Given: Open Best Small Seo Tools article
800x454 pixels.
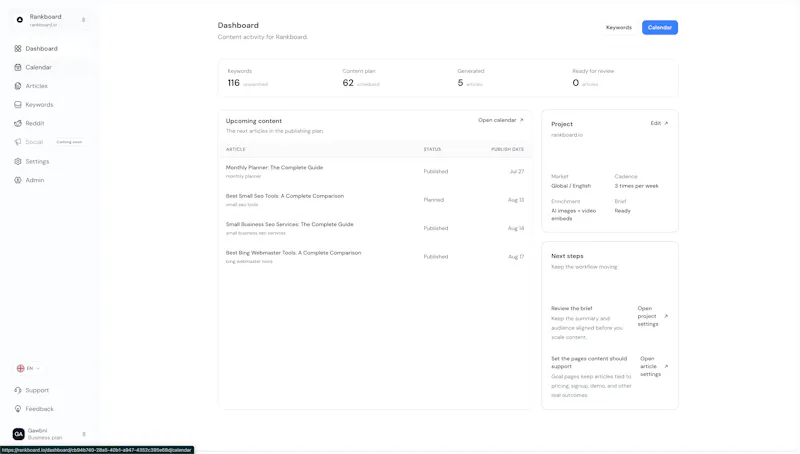Looking at the screenshot, I should (375, 200).
